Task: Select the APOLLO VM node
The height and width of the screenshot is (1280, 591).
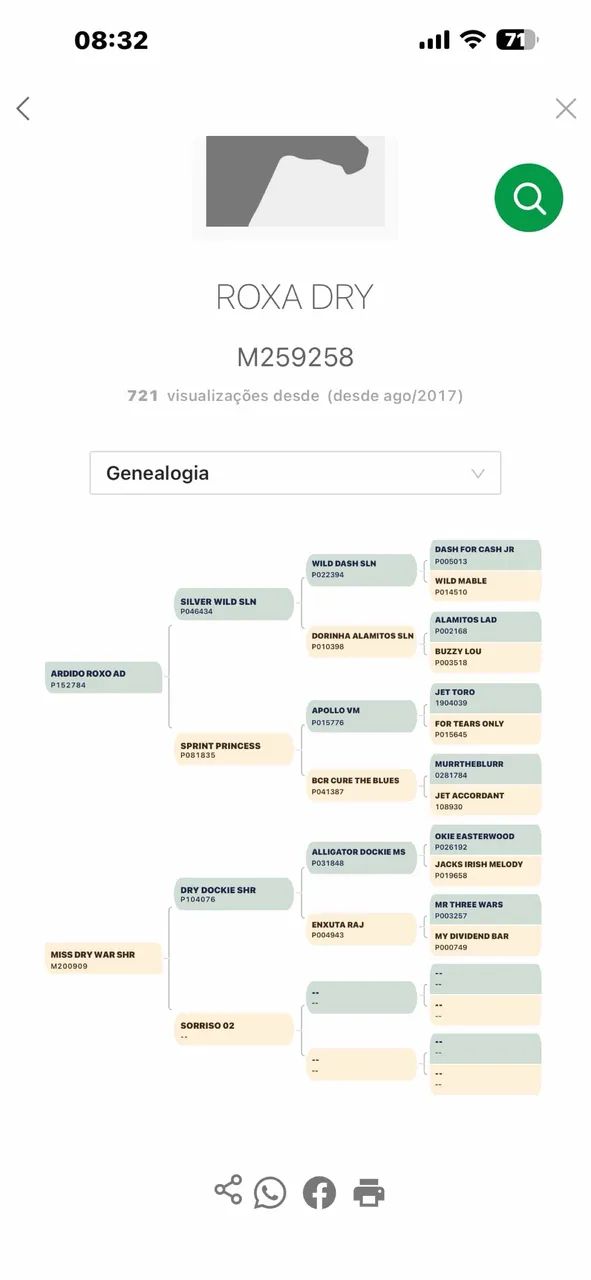Action: pyautogui.click(x=361, y=716)
